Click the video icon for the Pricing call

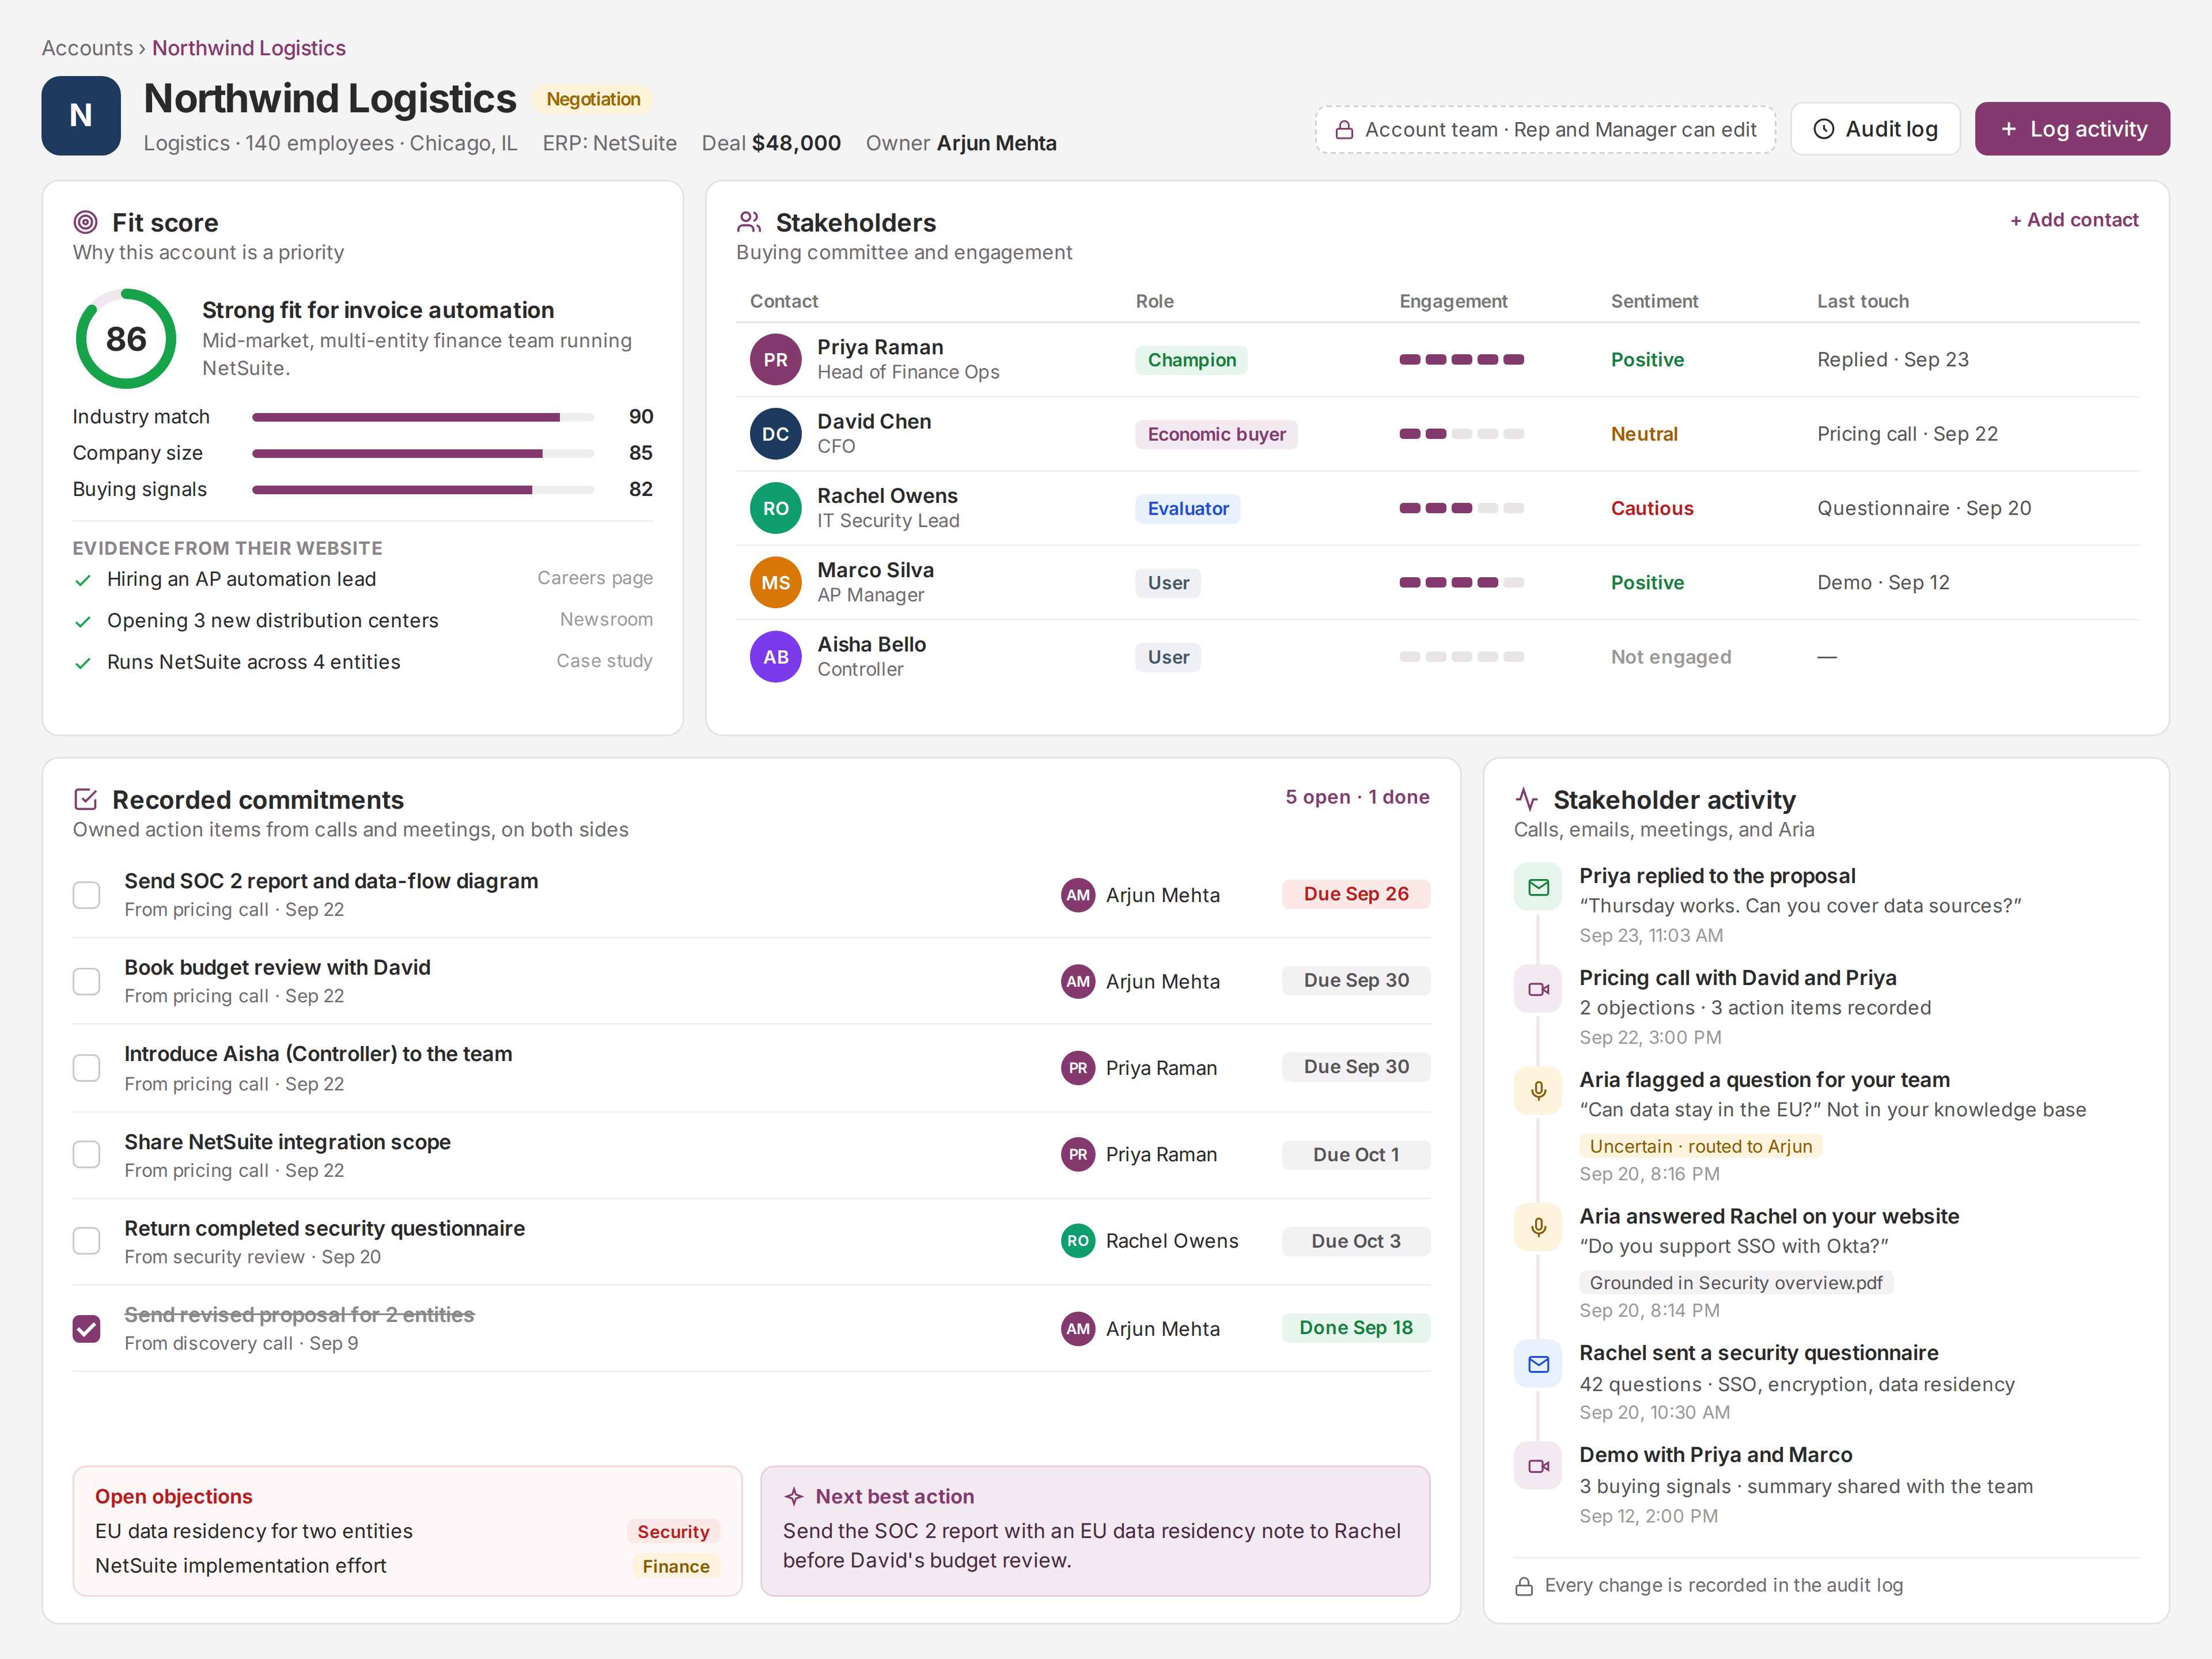1538,989
